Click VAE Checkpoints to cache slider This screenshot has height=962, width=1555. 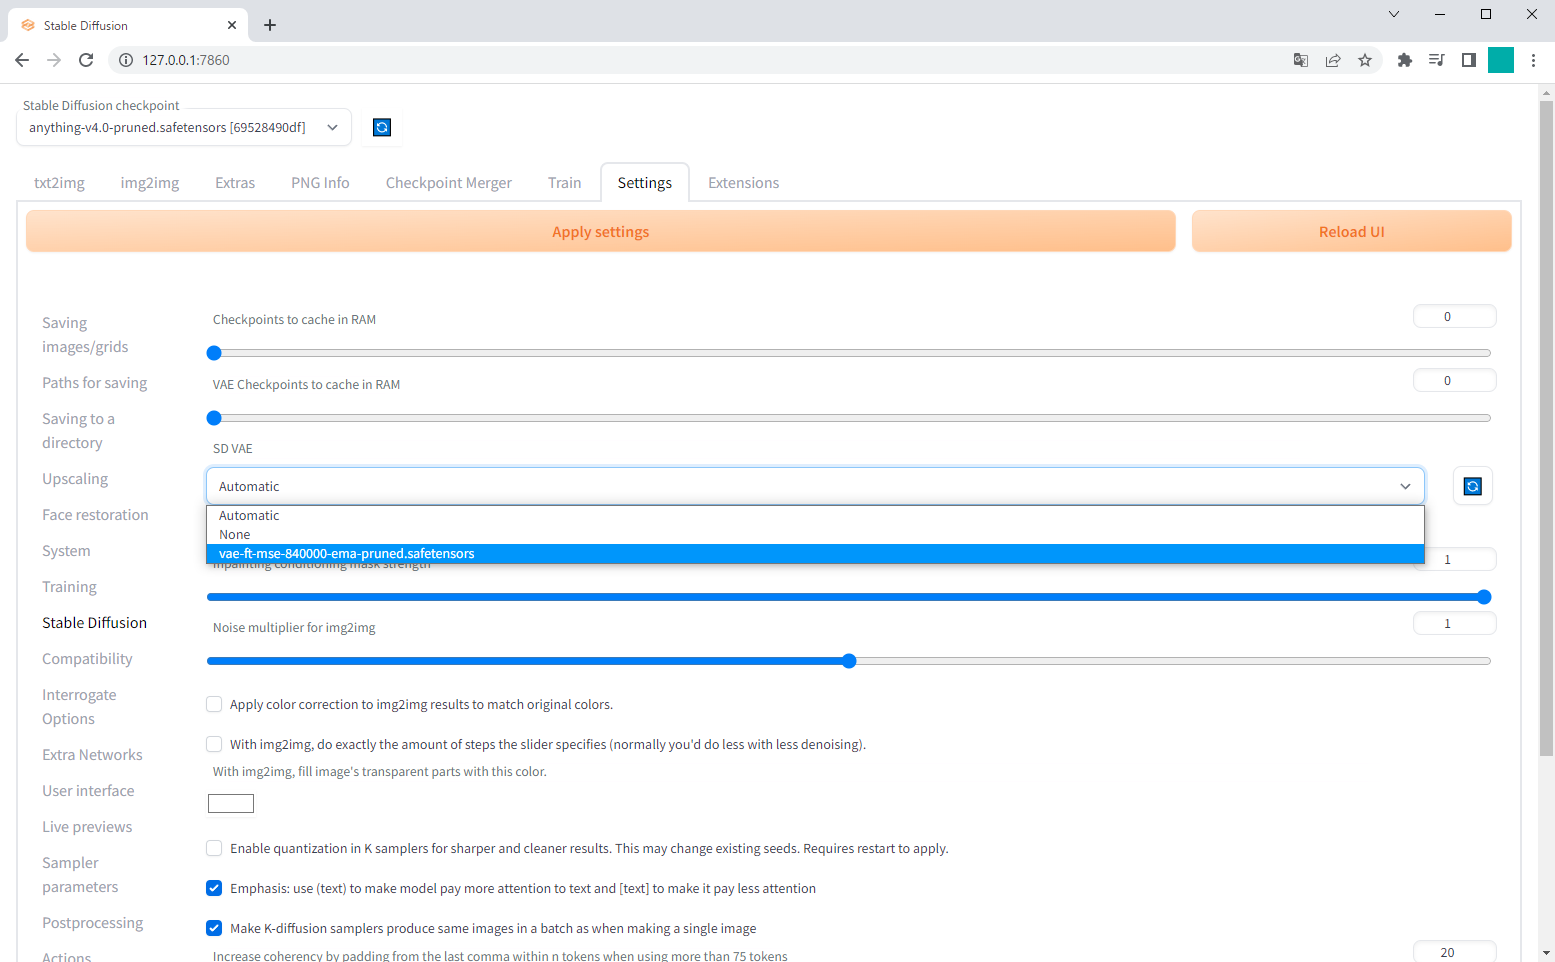pyautogui.click(x=848, y=418)
